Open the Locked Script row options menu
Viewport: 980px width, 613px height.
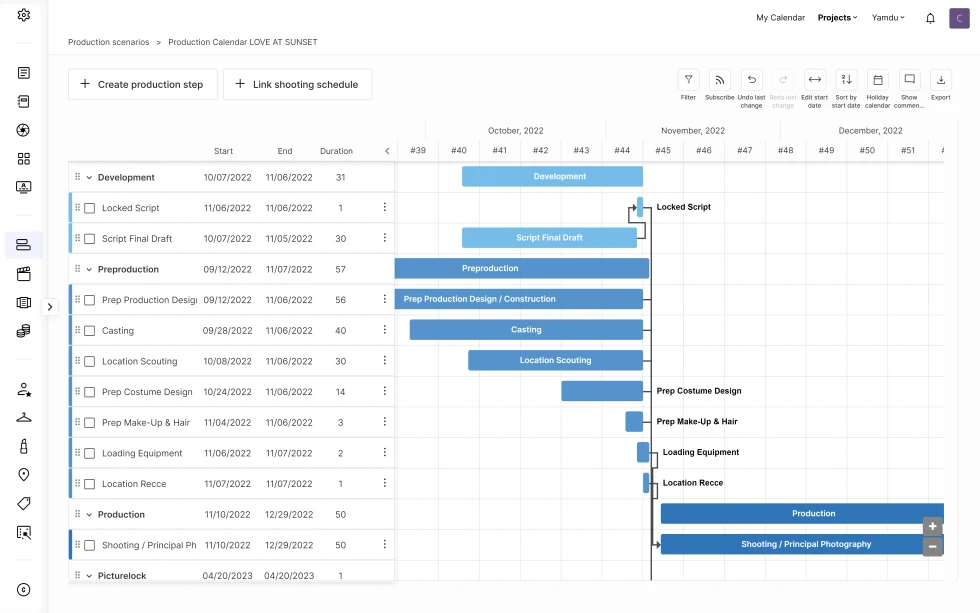(x=384, y=207)
